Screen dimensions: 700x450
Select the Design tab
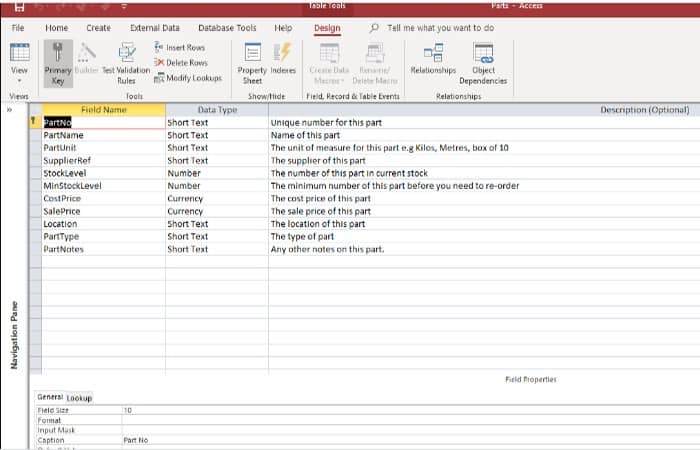coord(327,28)
